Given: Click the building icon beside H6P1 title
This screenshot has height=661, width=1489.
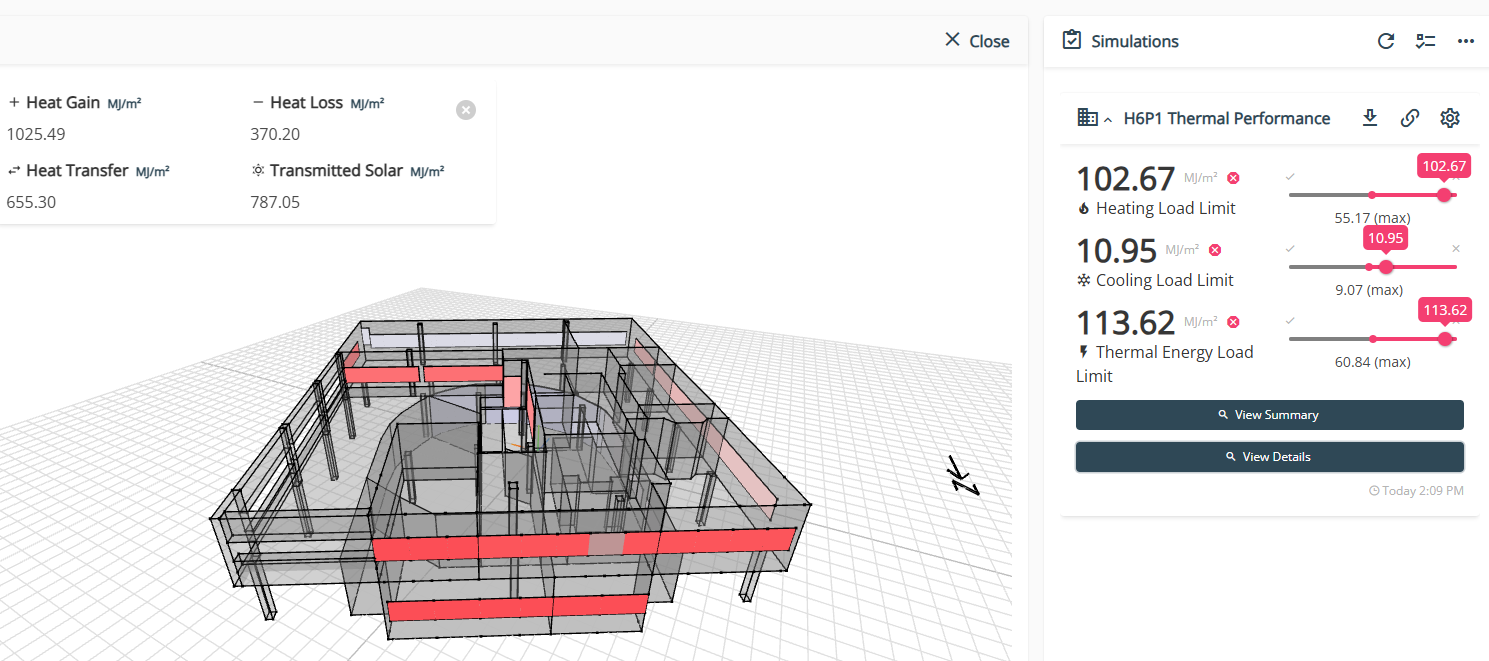Looking at the screenshot, I should (1087, 118).
